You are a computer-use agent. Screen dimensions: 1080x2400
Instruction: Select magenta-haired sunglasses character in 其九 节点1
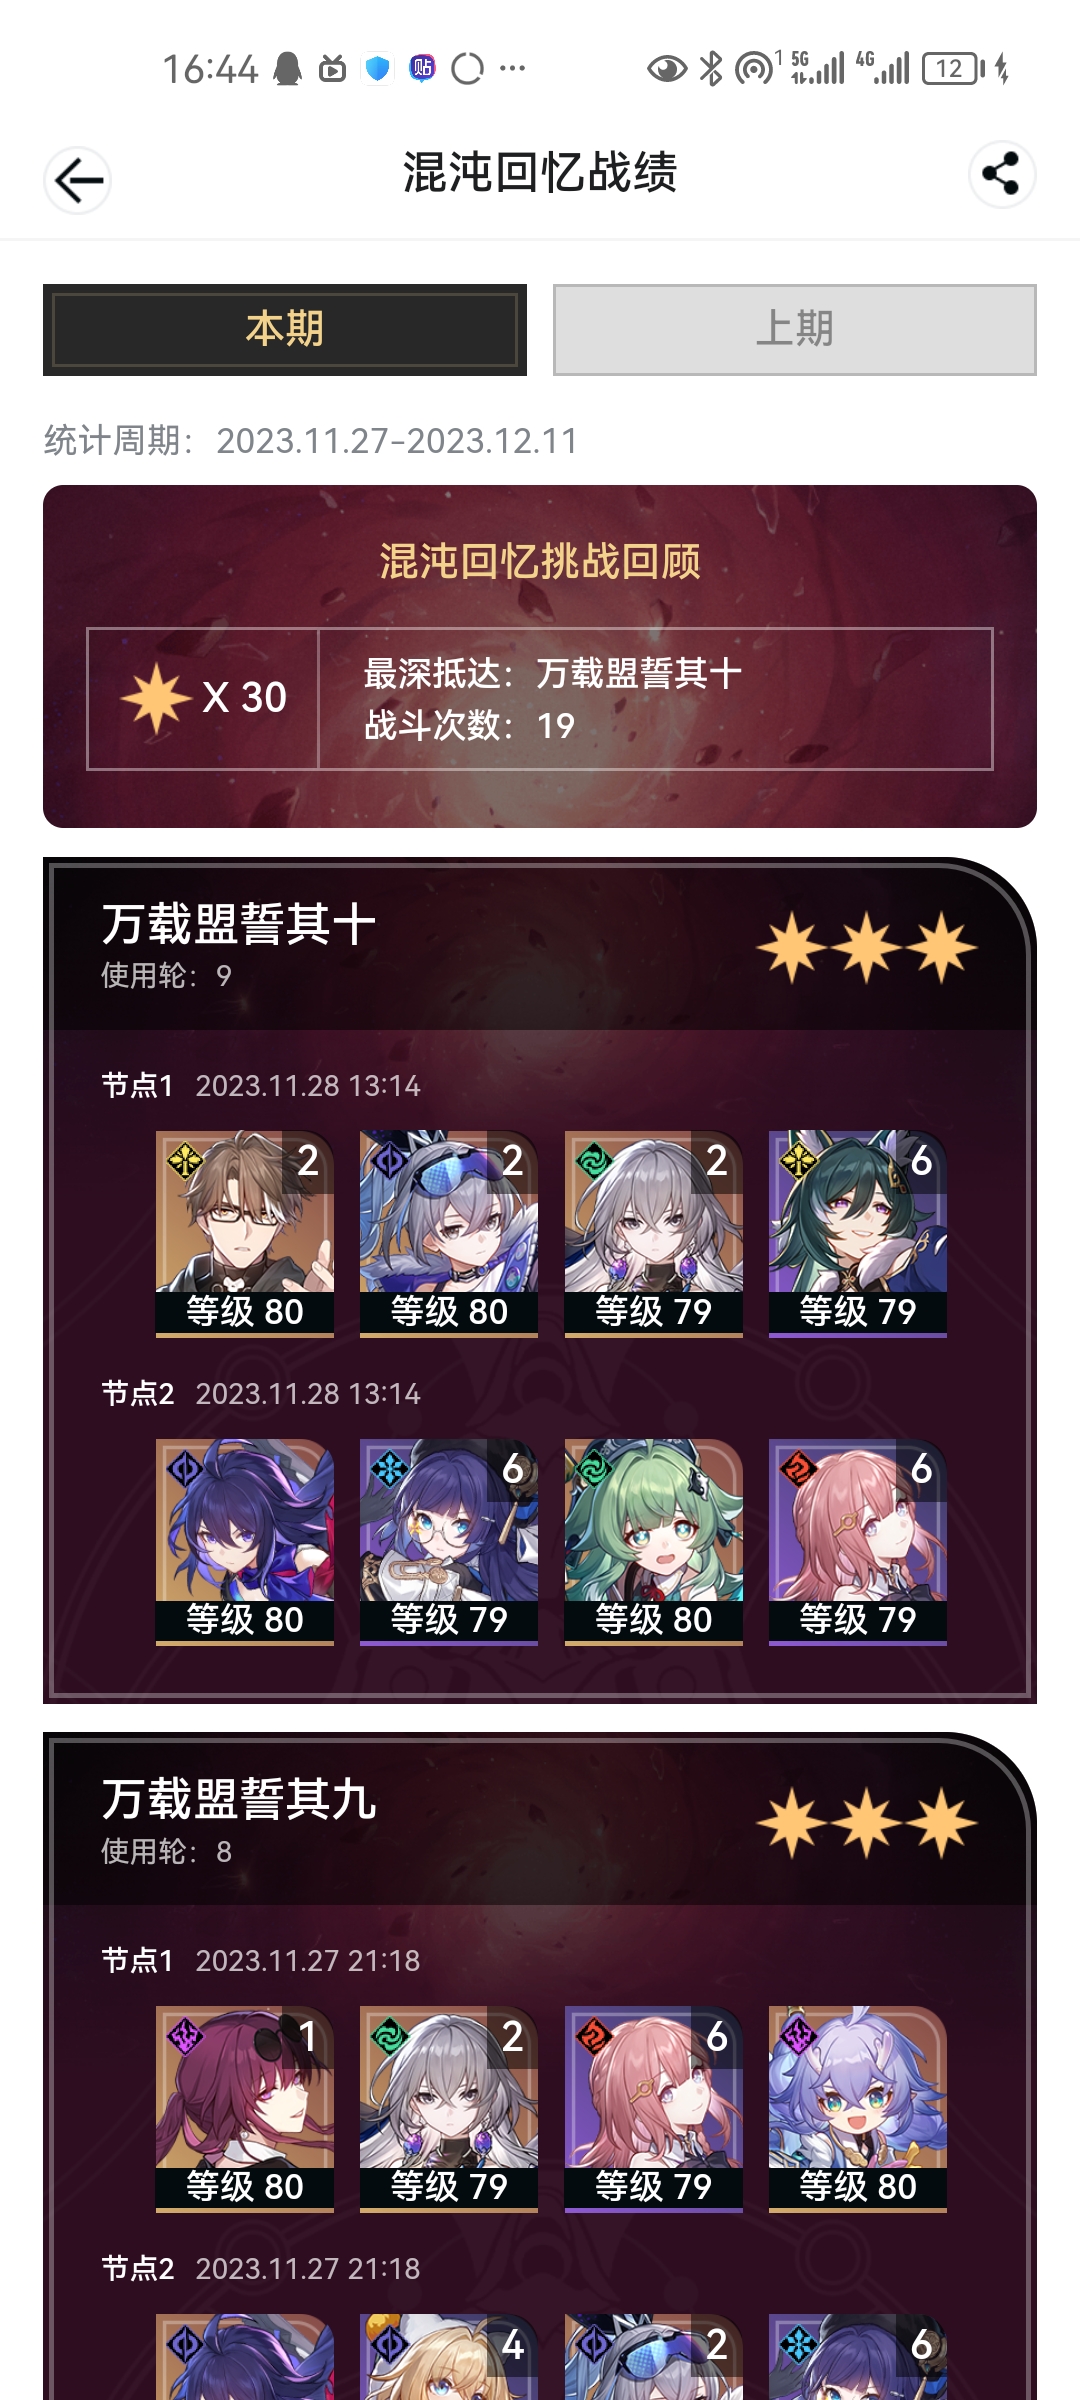coord(245,2109)
